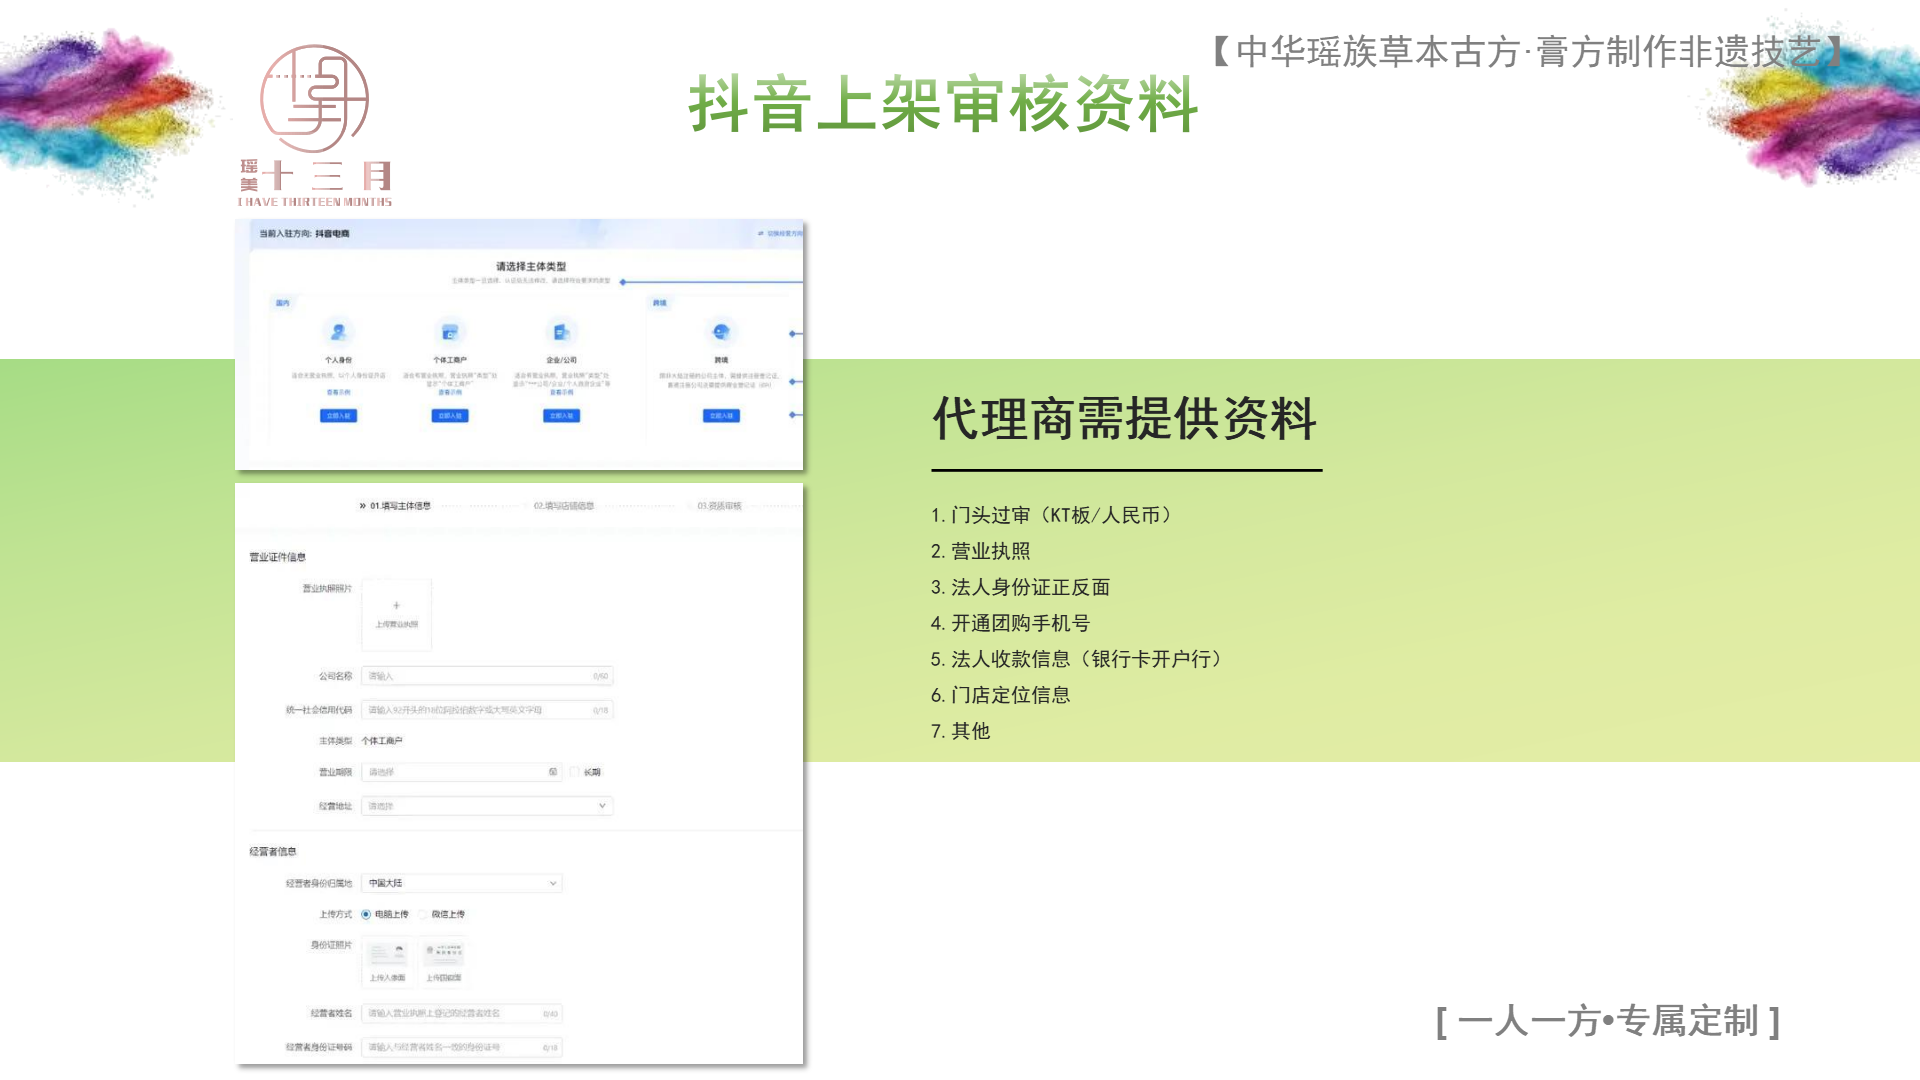Click the calendar icon in 营业期限 field
1920x1080 pixels.
click(x=553, y=772)
